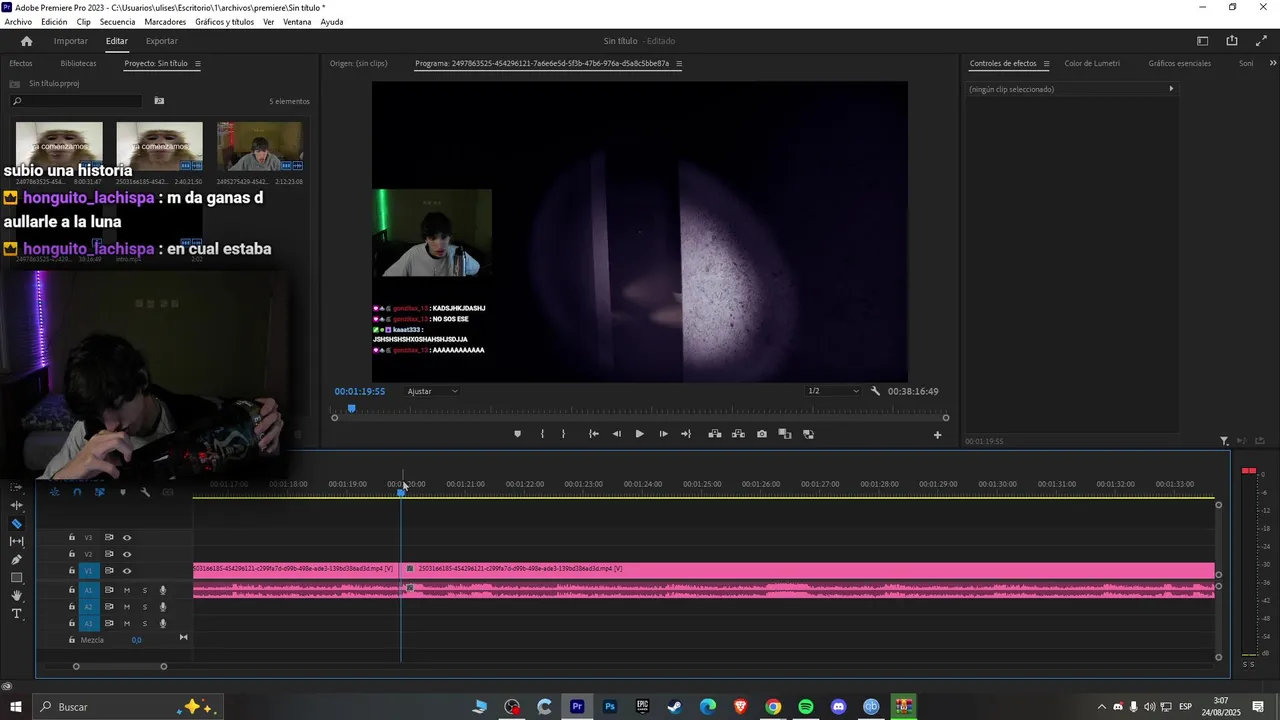Select the Ripple Edit tool
1280x720 pixels.
click(x=16, y=505)
